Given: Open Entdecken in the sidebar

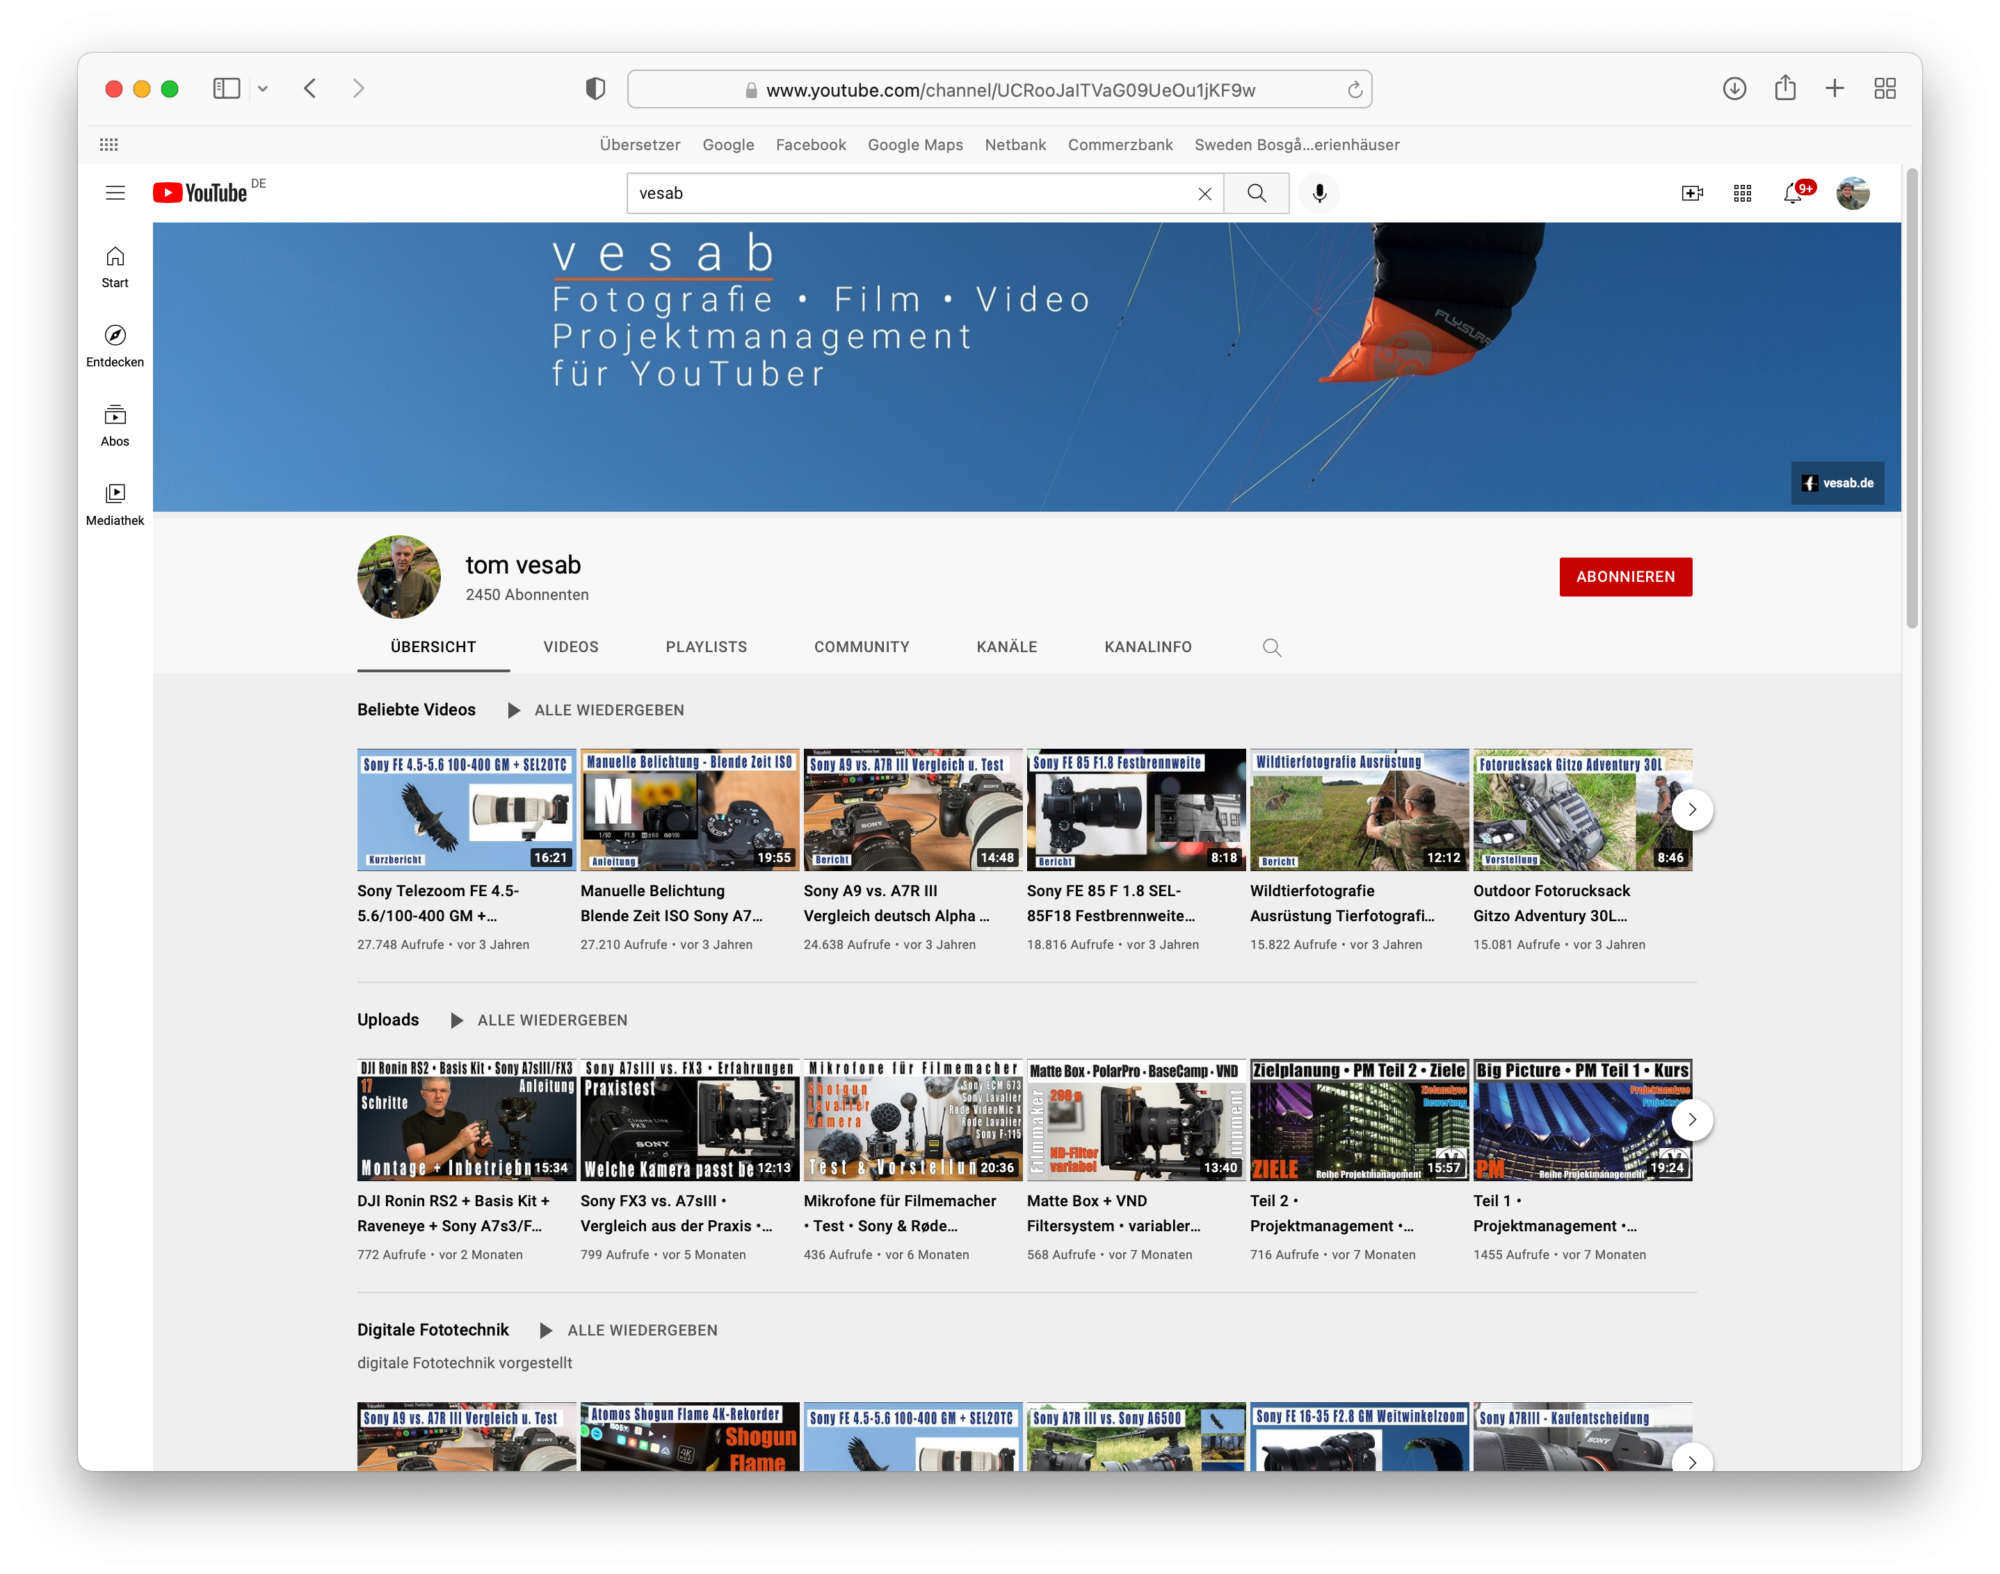Looking at the screenshot, I should click(115, 345).
